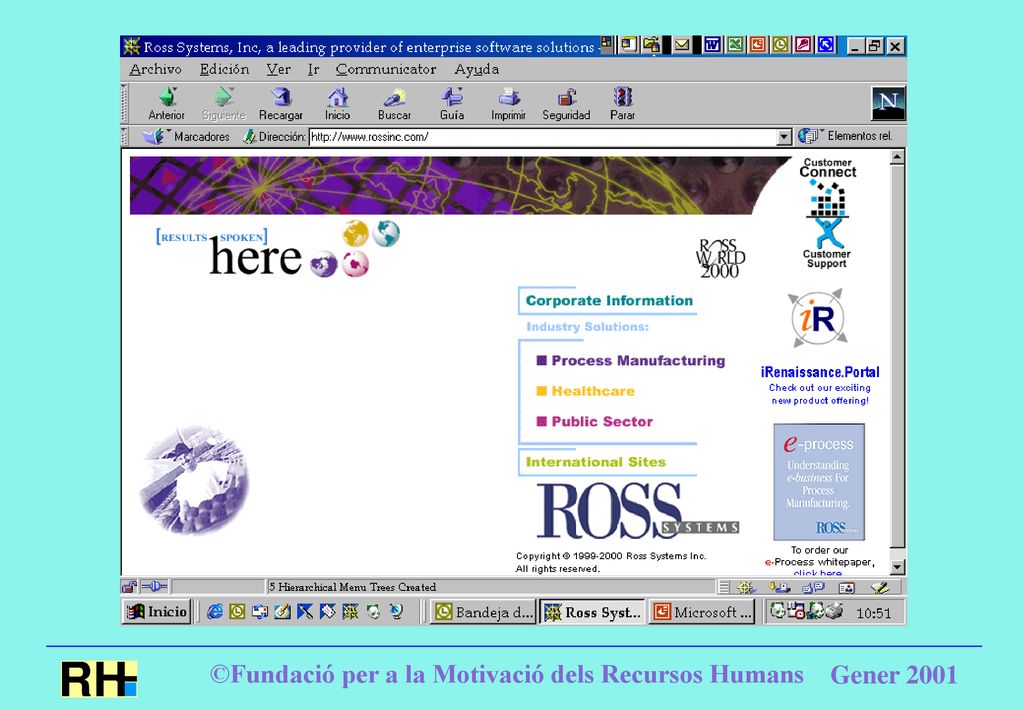Open the Ver menu

tap(278, 69)
